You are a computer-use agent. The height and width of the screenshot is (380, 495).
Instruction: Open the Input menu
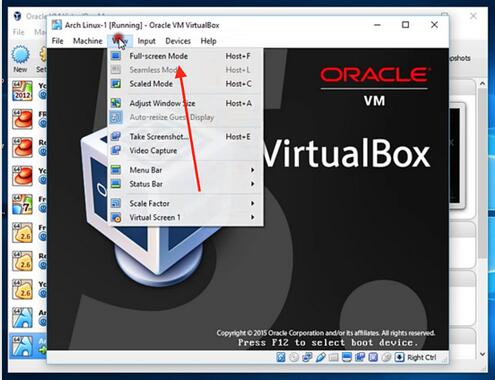146,41
